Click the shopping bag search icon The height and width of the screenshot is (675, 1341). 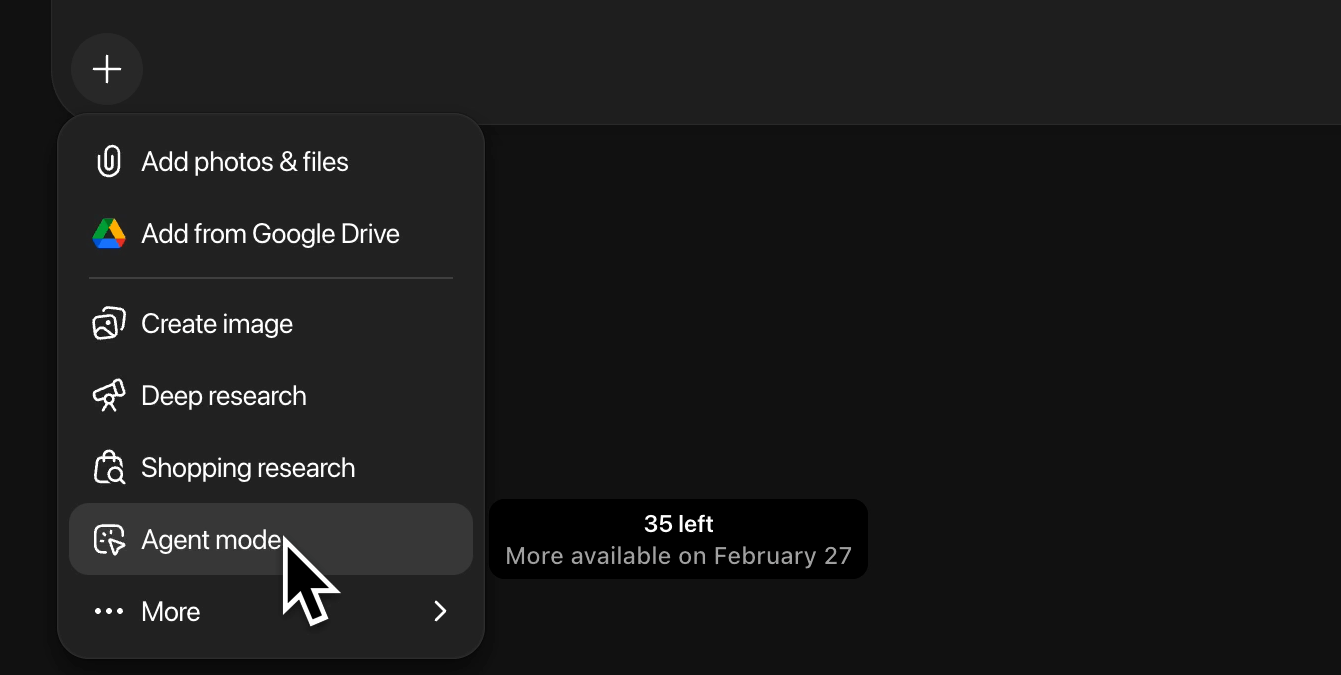click(108, 467)
